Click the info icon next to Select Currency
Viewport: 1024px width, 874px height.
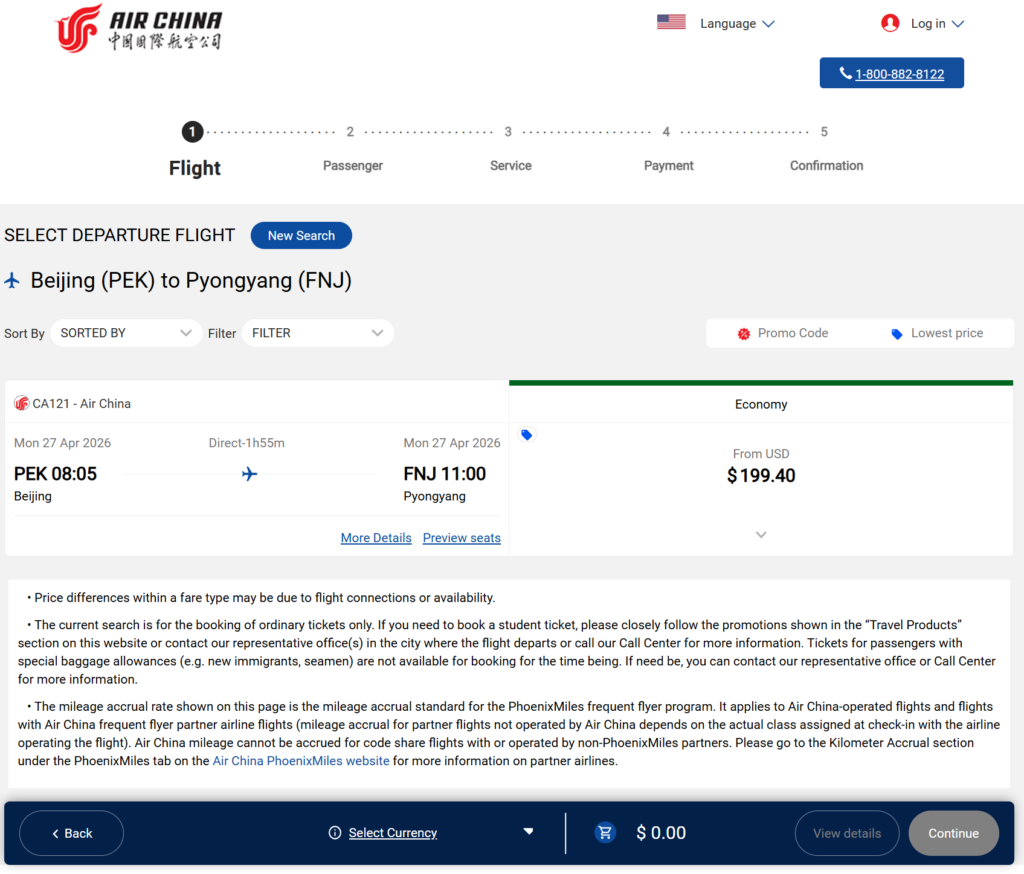coord(333,833)
